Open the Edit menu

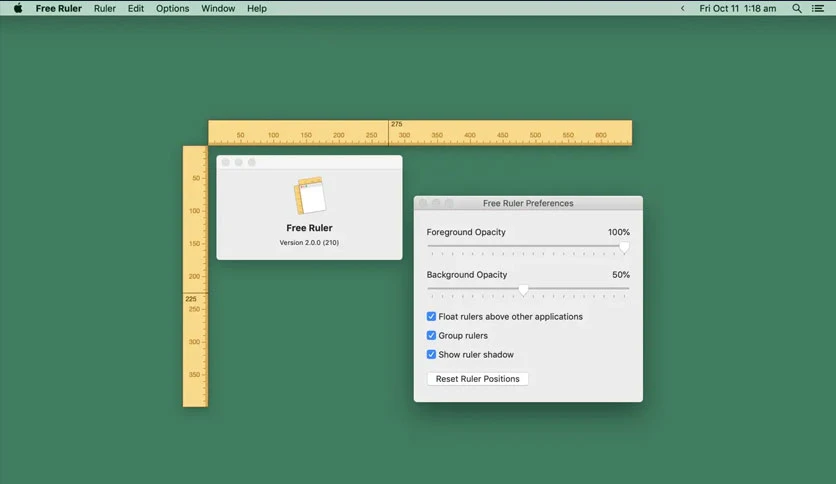pos(135,9)
